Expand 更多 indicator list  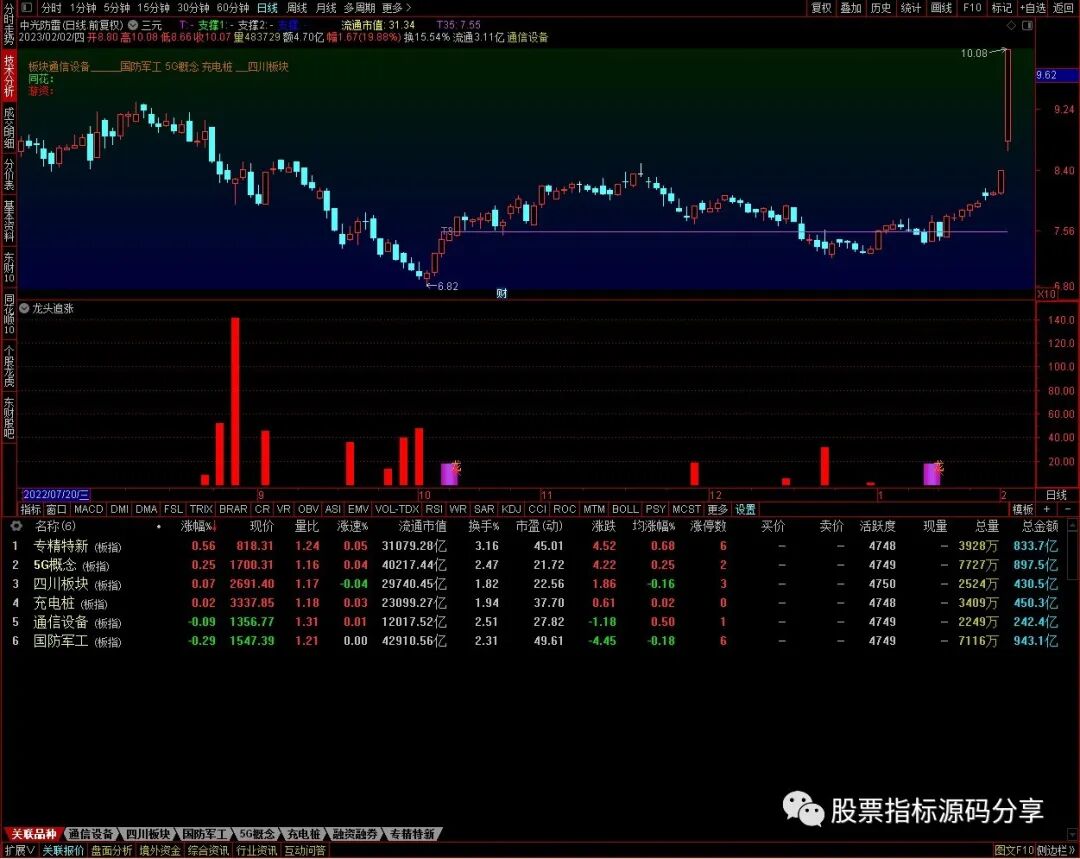tap(717, 509)
